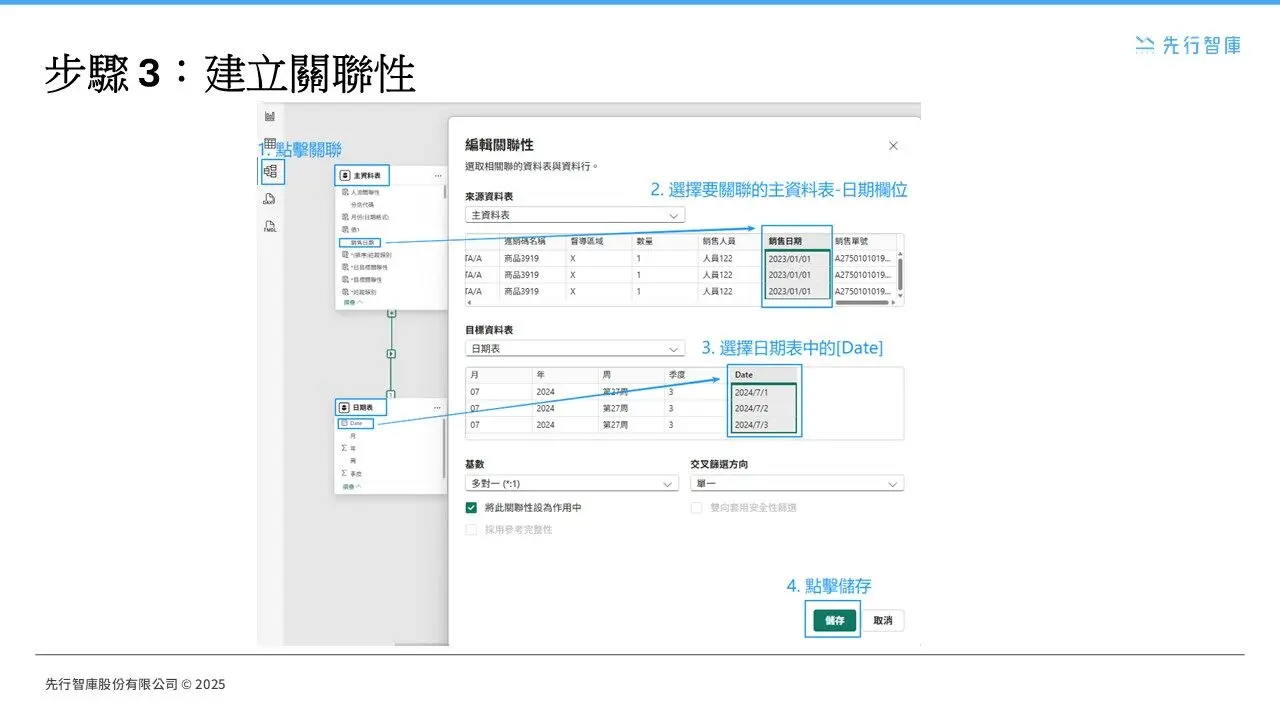Expand the 基數 dropdown showing 多對一
This screenshot has height=720, width=1280.
pos(571,483)
